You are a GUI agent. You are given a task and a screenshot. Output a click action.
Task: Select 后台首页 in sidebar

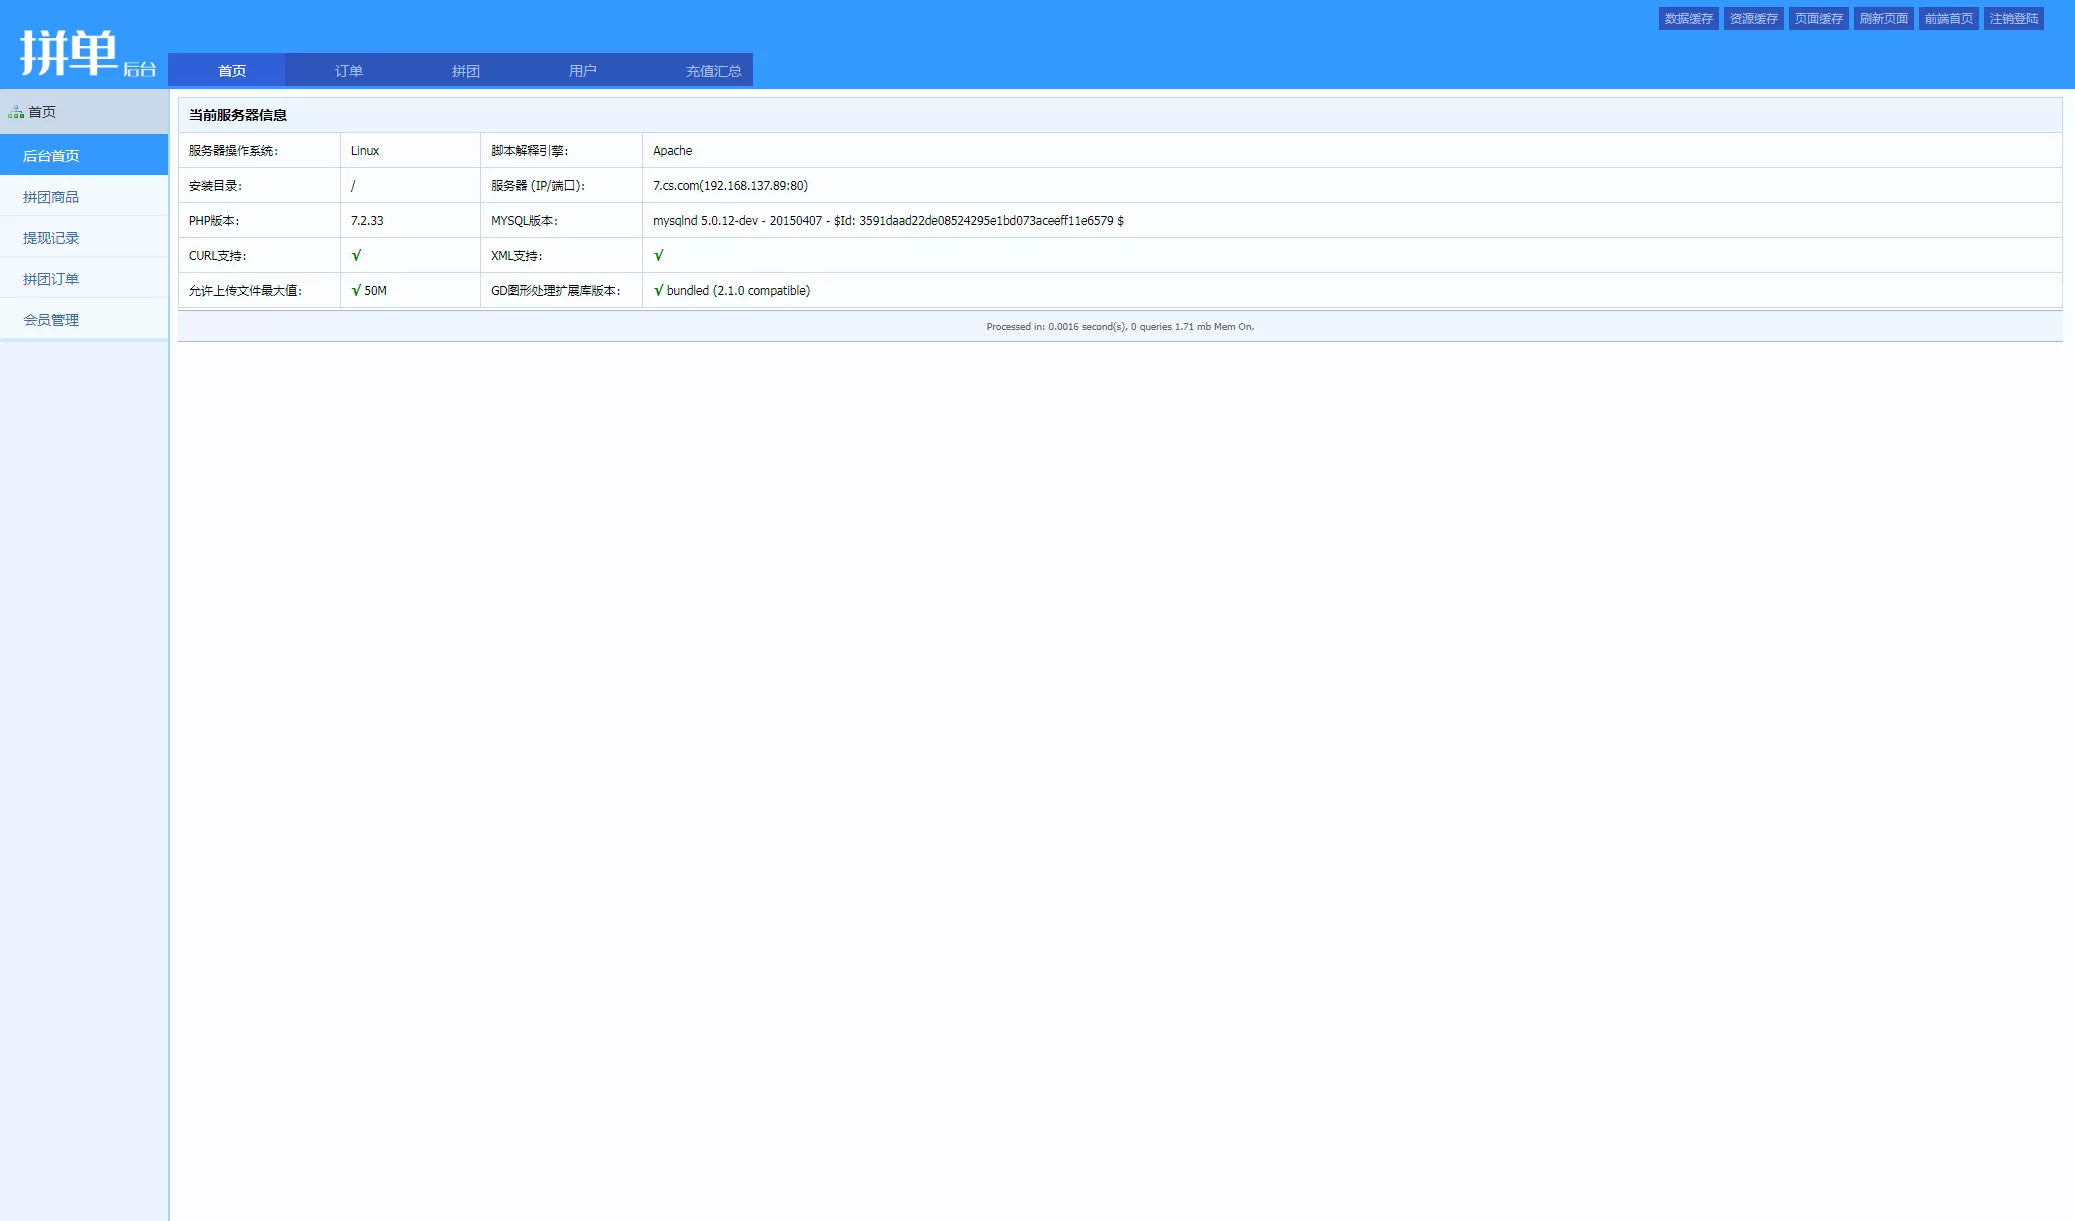[x=51, y=156]
